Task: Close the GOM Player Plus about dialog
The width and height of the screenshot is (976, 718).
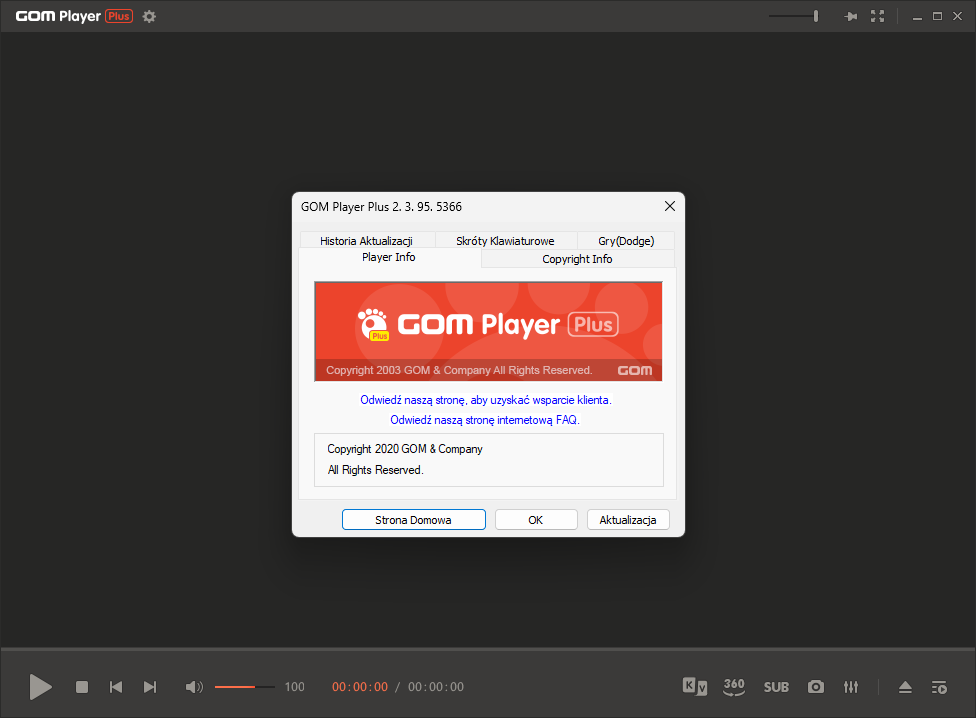Action: [x=669, y=206]
